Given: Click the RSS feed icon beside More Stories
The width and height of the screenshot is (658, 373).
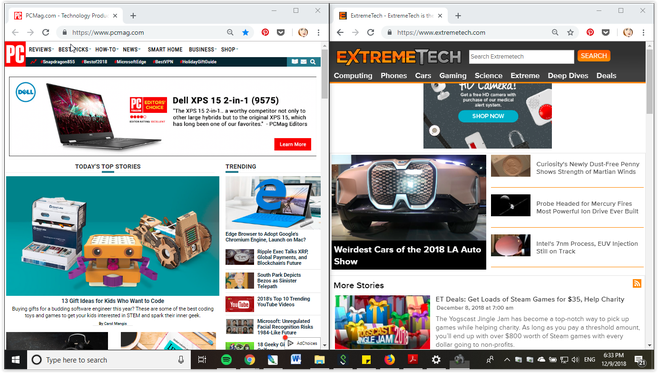Looking at the screenshot, I should click(637, 284).
